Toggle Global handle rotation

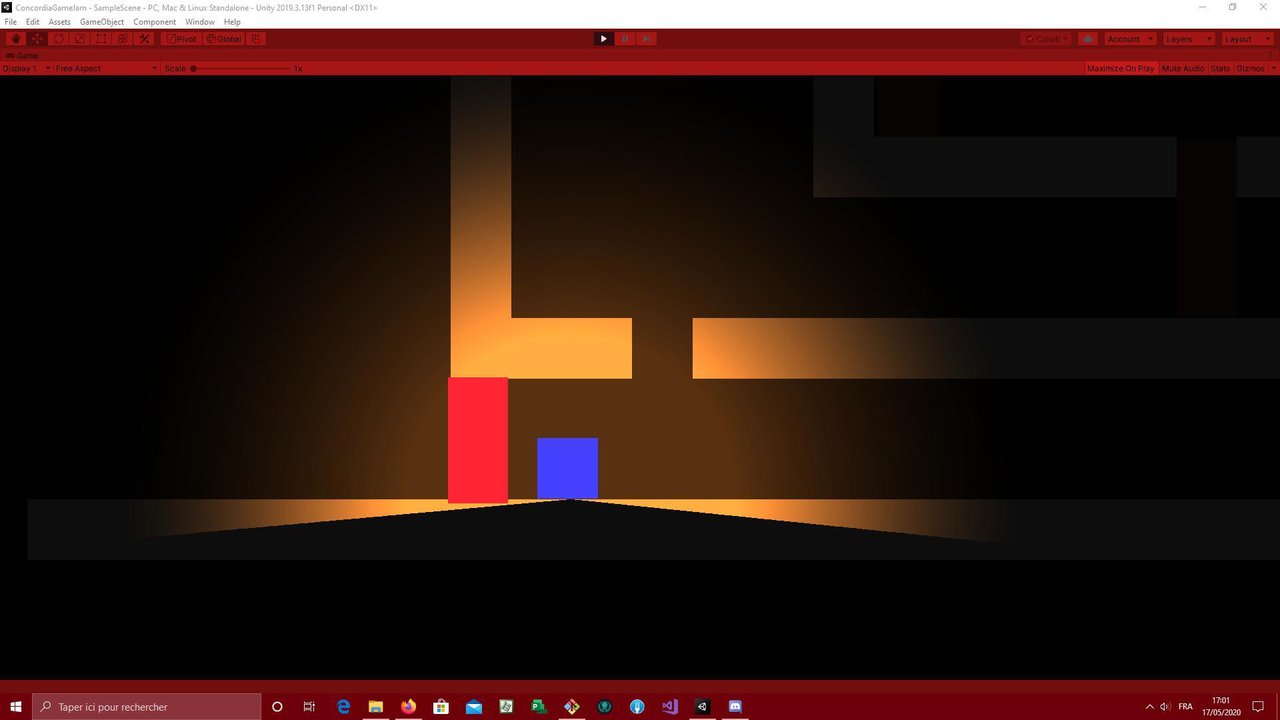coord(224,39)
